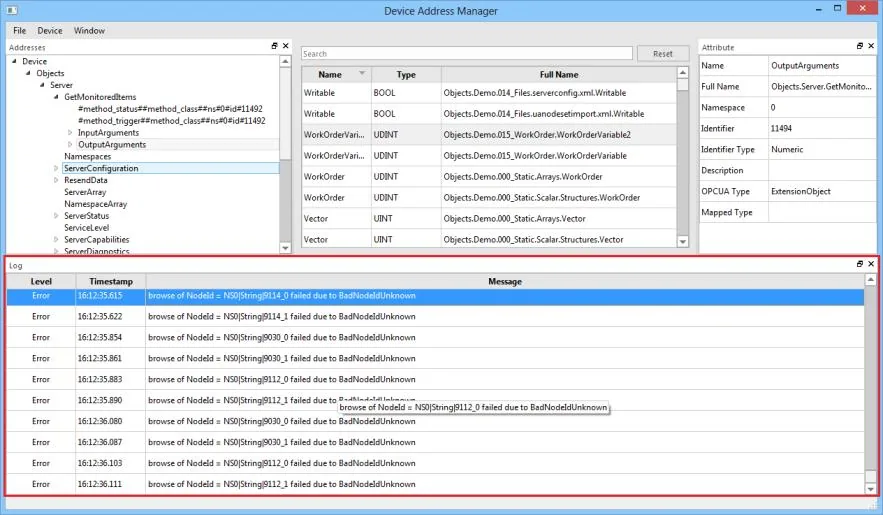Select row Objects.Demo.014_Files.serverconfig.xml.Writable
Screen dimensions: 883x515
tap(489, 93)
